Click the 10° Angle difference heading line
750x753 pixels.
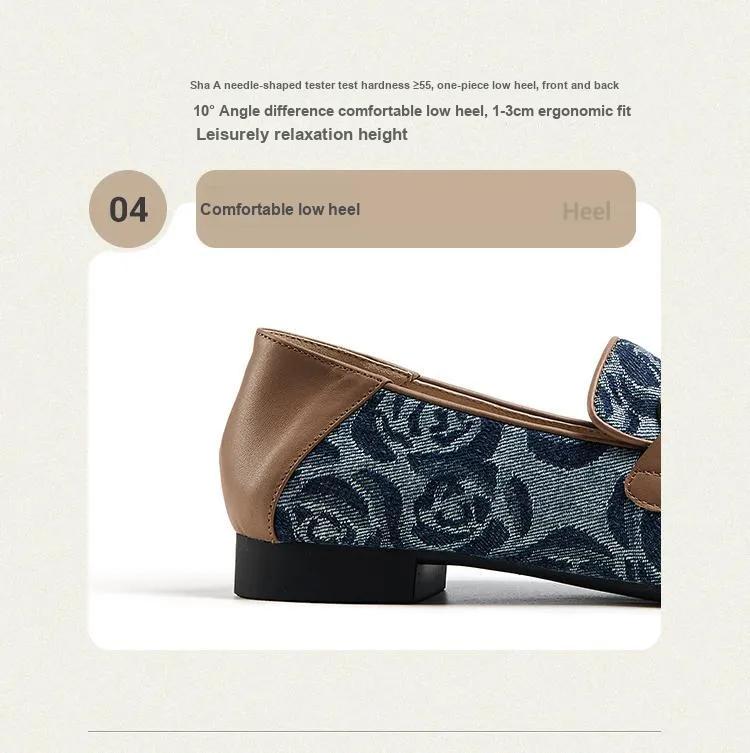coord(411,111)
